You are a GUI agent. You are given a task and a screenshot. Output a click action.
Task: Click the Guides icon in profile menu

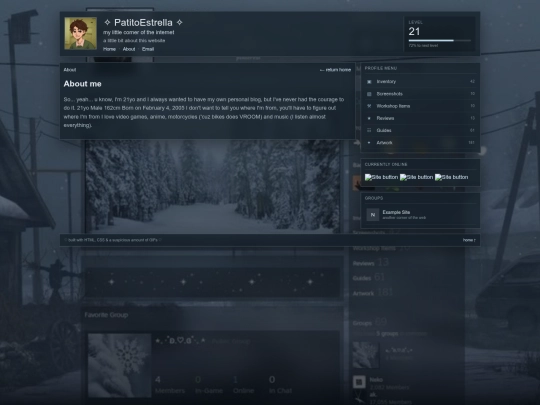pyautogui.click(x=369, y=130)
